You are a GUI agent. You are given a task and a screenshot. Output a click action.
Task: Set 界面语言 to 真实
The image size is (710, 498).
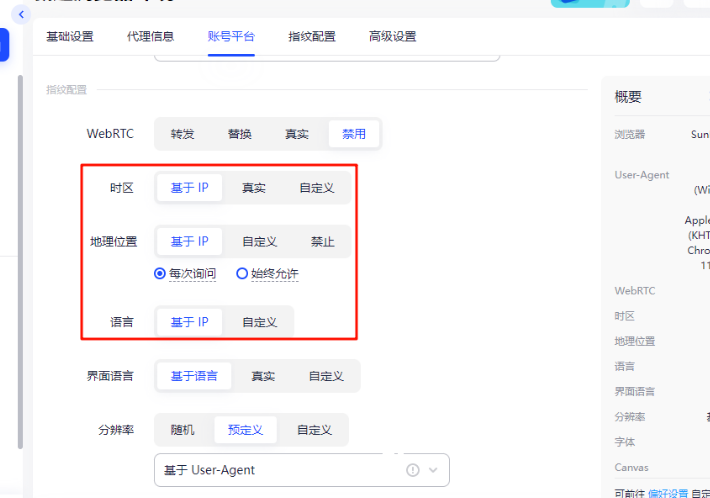[x=263, y=376]
